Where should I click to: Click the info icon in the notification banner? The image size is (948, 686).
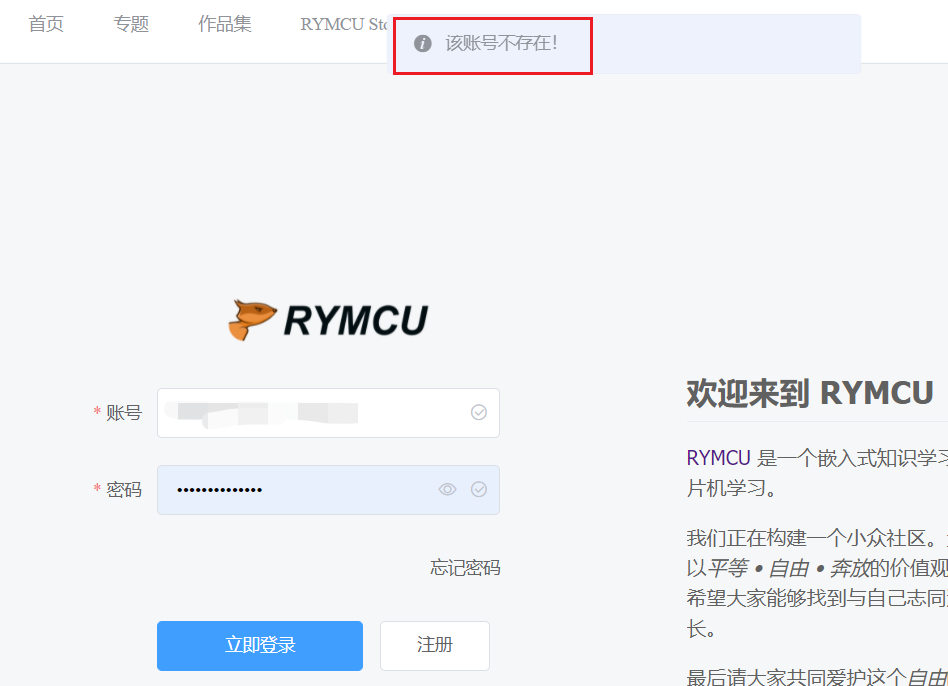(423, 42)
